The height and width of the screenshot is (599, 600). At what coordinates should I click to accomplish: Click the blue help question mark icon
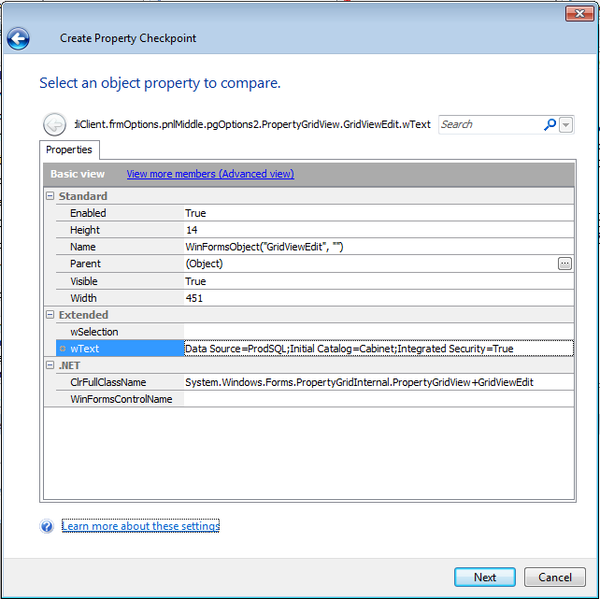47,527
